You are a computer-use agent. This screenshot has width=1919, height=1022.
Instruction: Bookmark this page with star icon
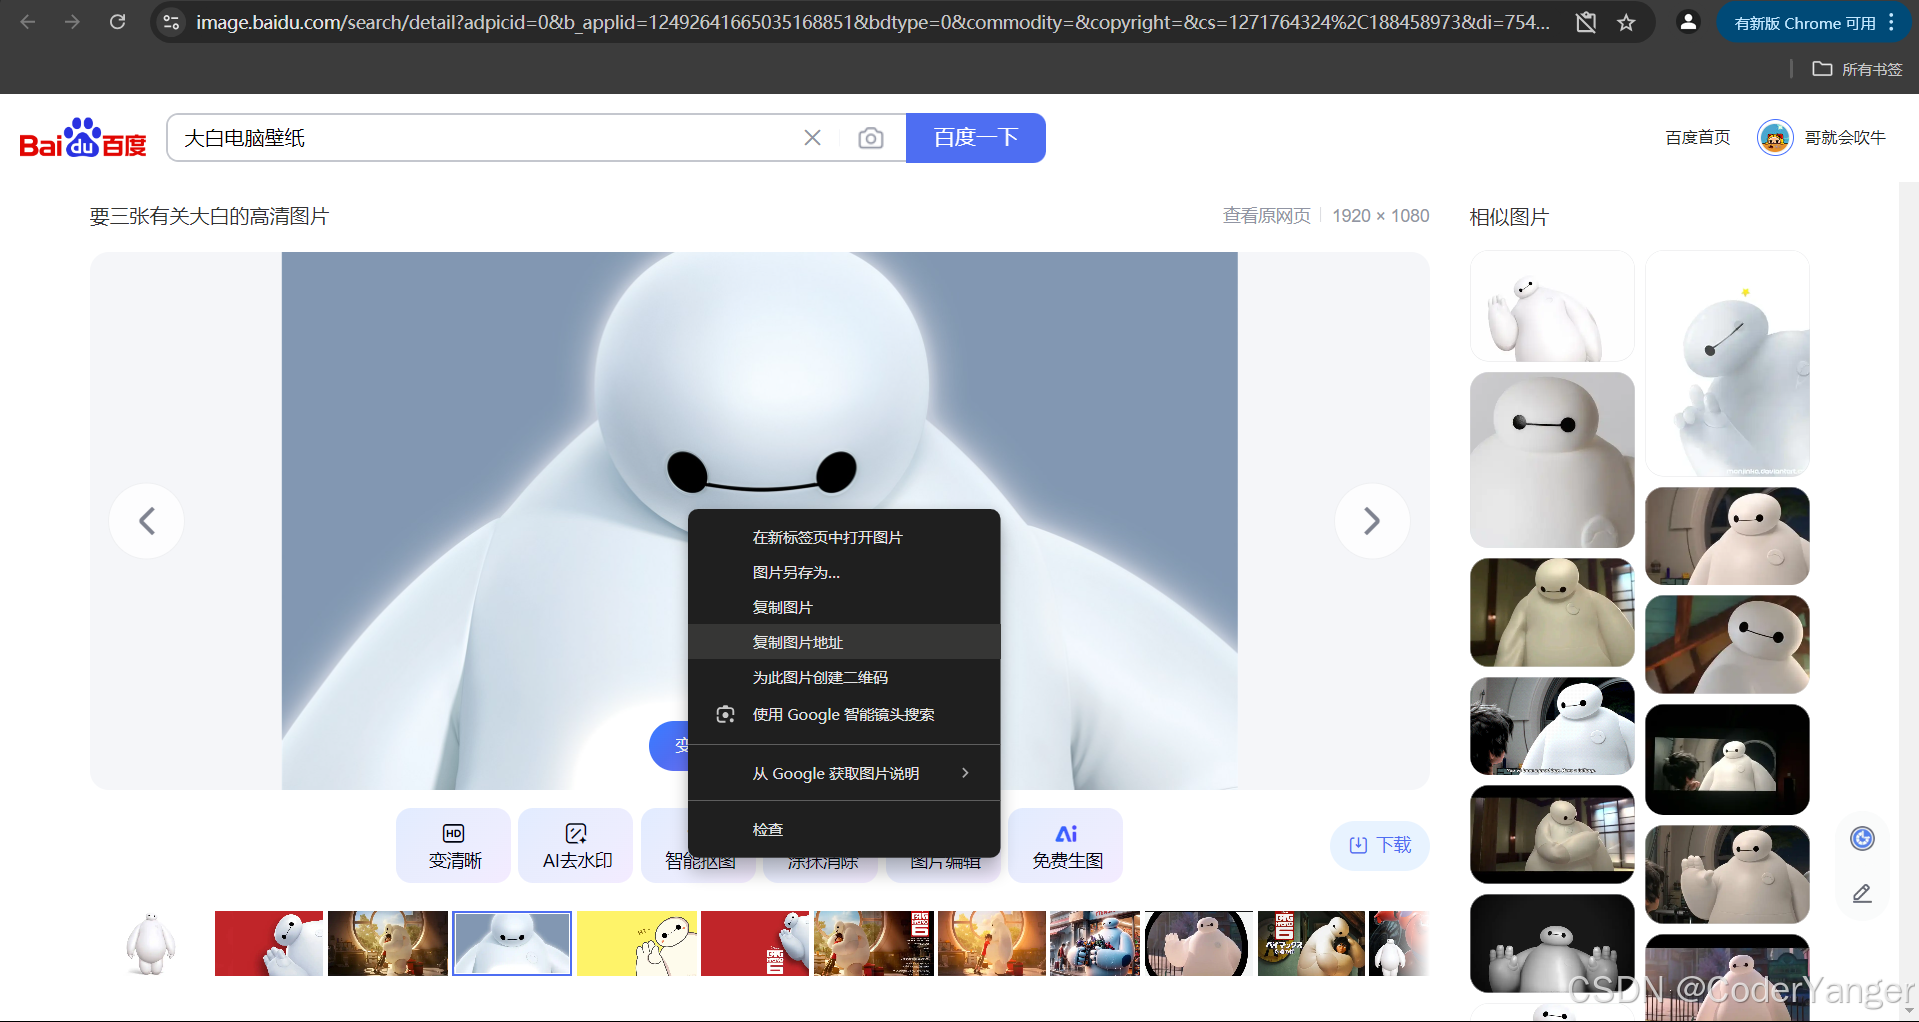(1626, 22)
